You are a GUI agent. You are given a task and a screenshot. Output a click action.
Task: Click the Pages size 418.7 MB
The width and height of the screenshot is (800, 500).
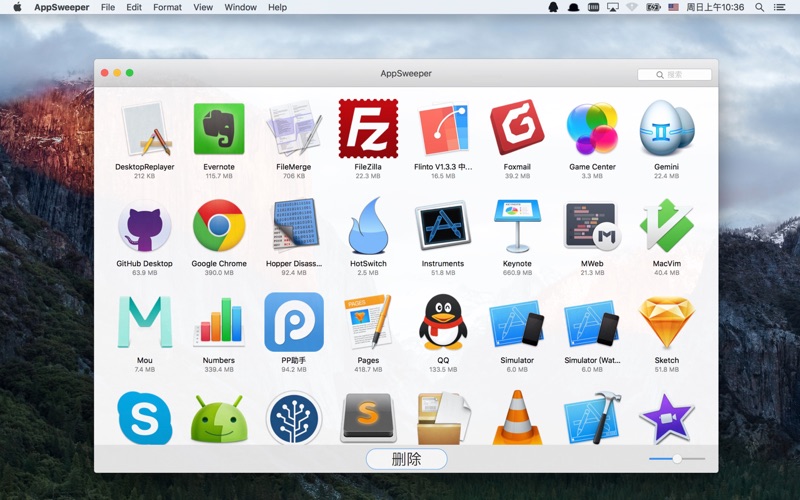click(368, 369)
